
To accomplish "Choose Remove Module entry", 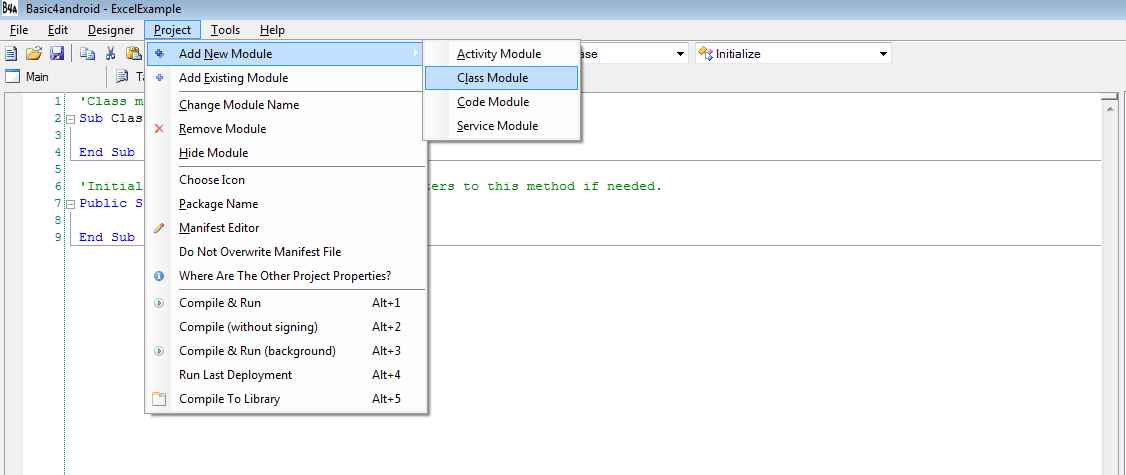I will pyautogui.click(x=285, y=129).
